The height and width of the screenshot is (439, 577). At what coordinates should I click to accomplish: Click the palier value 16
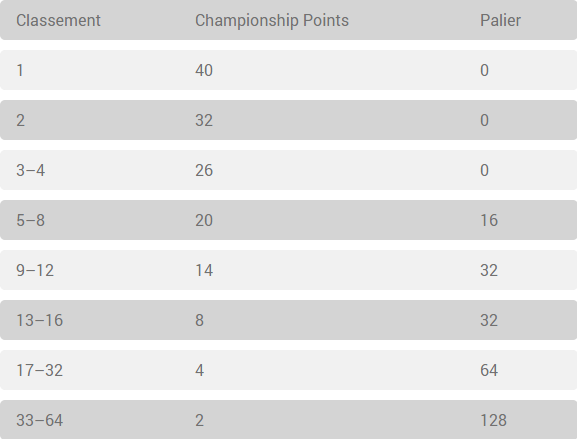coord(489,220)
